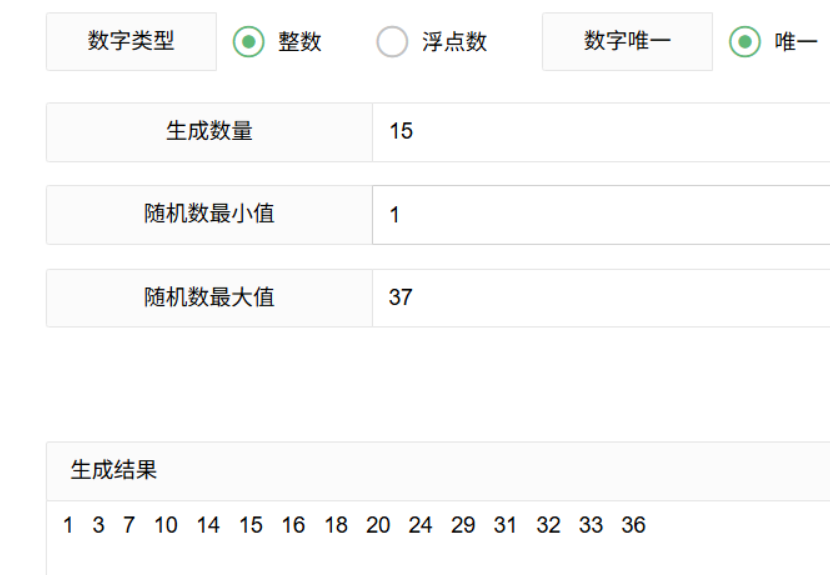Click the 生成结果 panel header
830x575 pixels.
click(x=438, y=471)
